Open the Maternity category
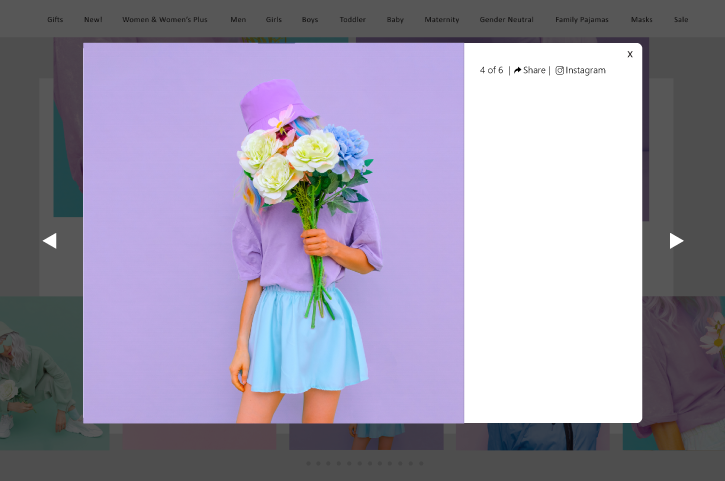725x481 pixels. tap(442, 19)
